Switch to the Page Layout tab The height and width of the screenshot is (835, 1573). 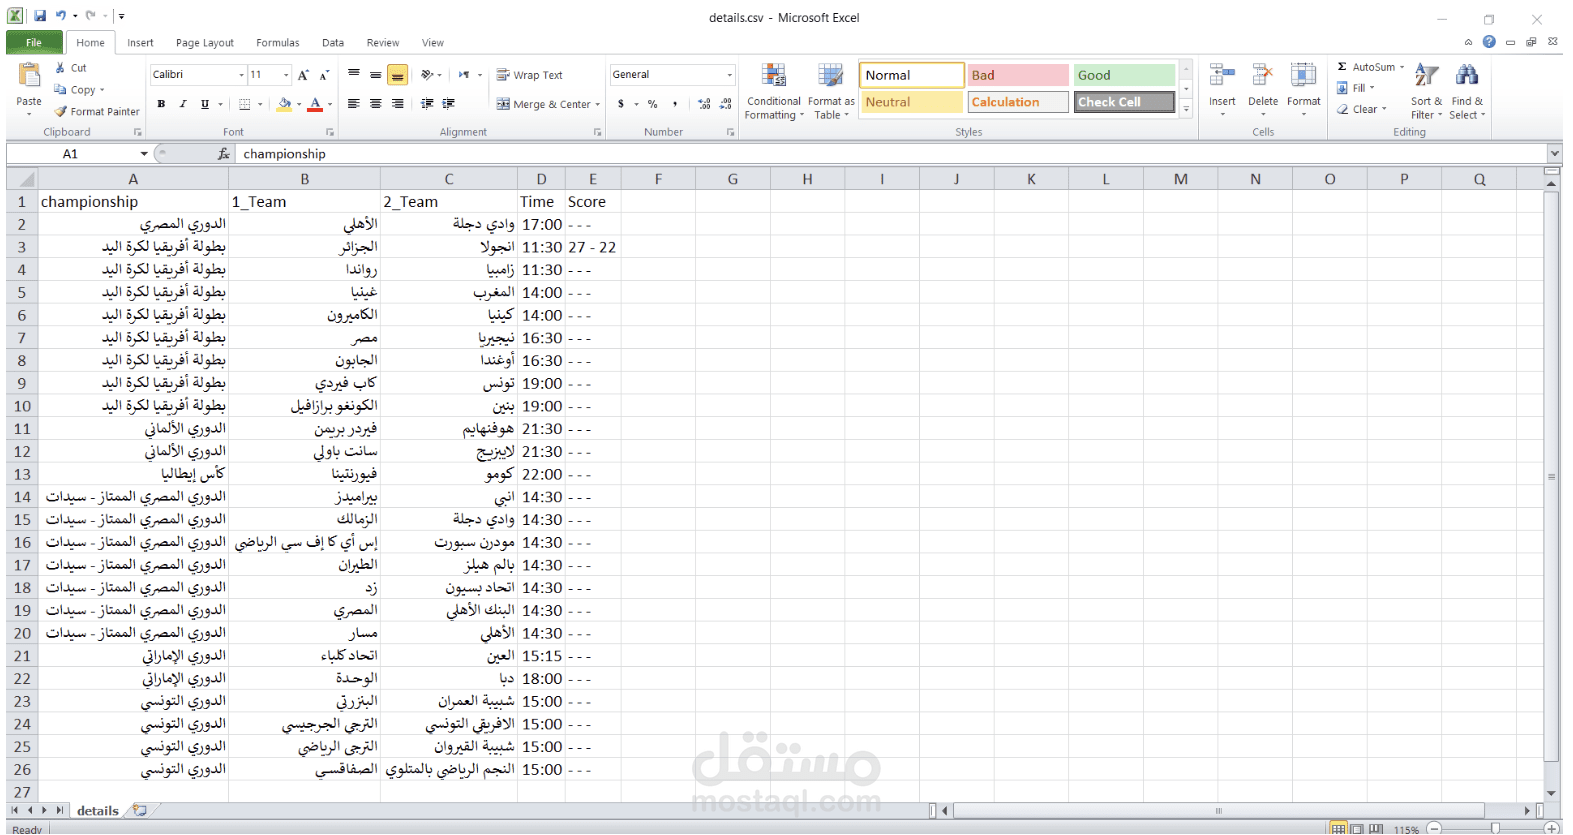click(205, 43)
